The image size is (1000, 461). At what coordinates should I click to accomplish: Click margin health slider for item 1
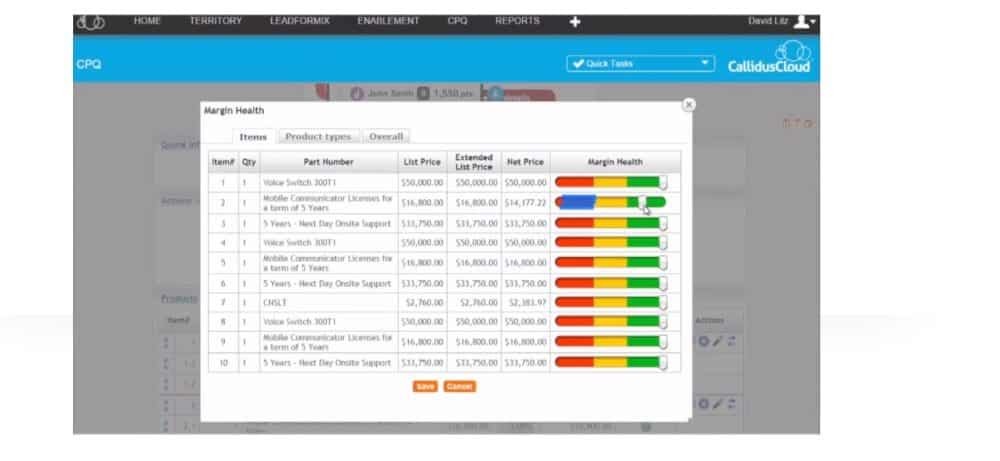pyautogui.click(x=611, y=182)
